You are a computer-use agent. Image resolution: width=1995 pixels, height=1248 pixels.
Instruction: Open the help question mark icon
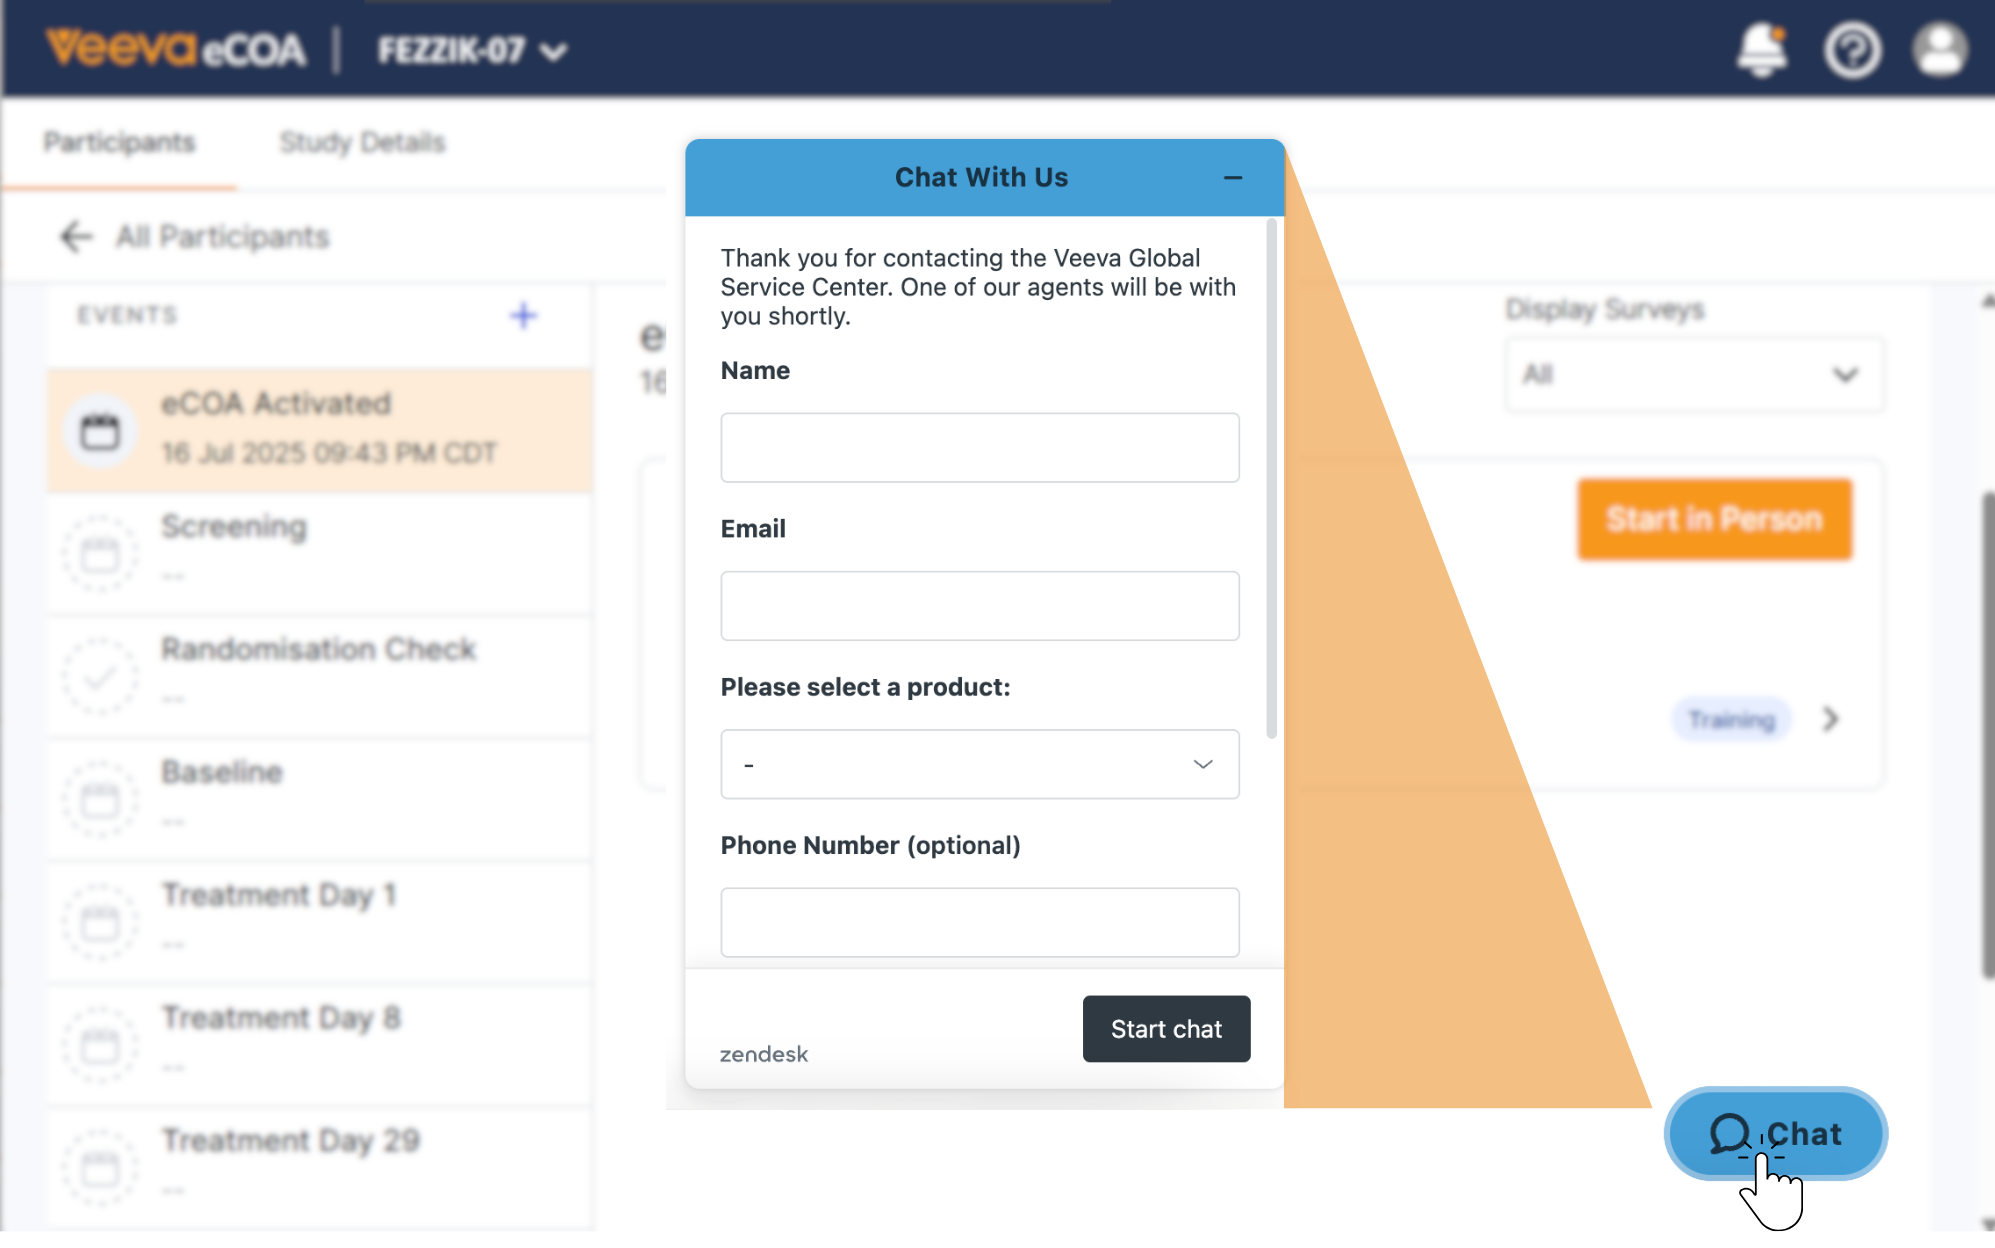1852,50
